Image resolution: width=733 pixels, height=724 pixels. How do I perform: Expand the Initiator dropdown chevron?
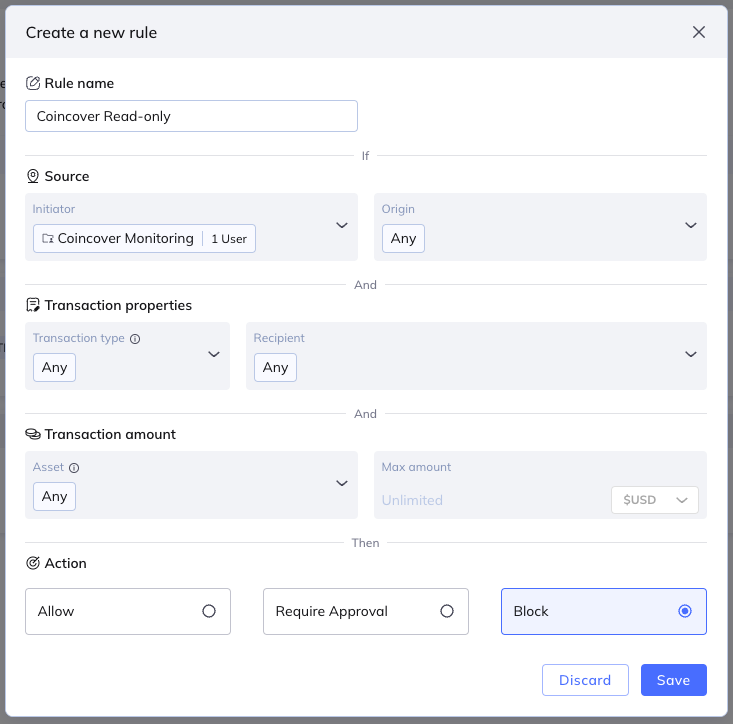point(341,226)
